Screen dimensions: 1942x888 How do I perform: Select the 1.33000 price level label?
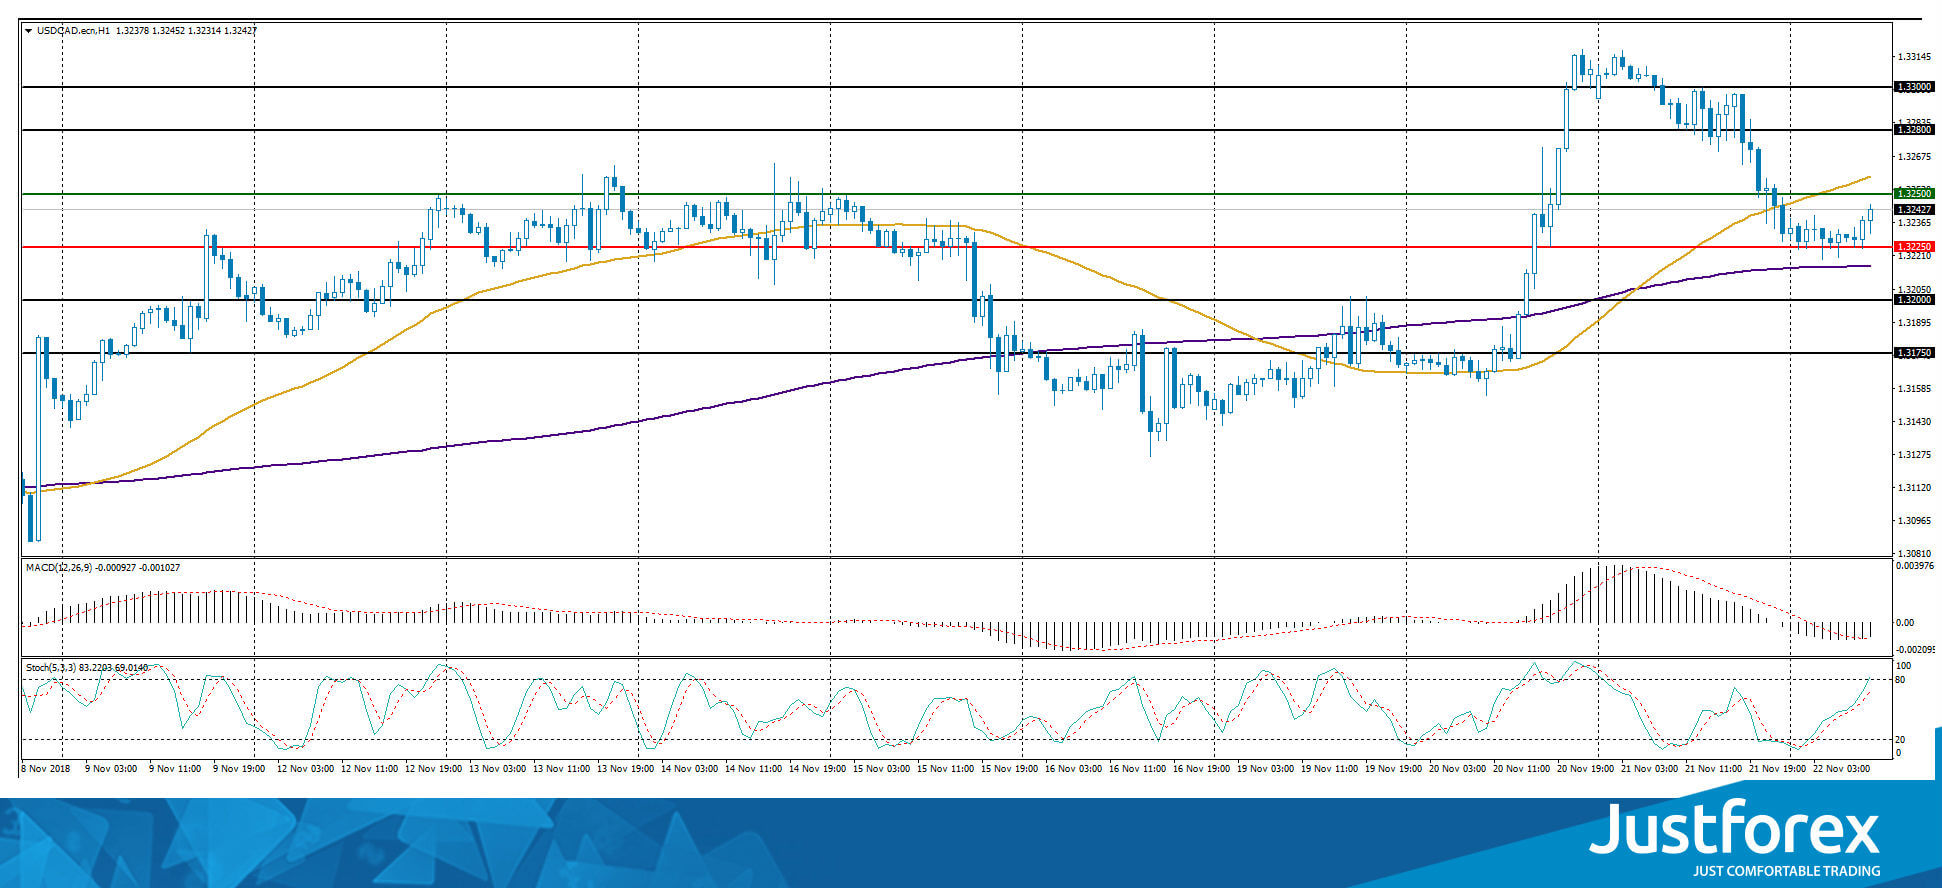point(1915,87)
